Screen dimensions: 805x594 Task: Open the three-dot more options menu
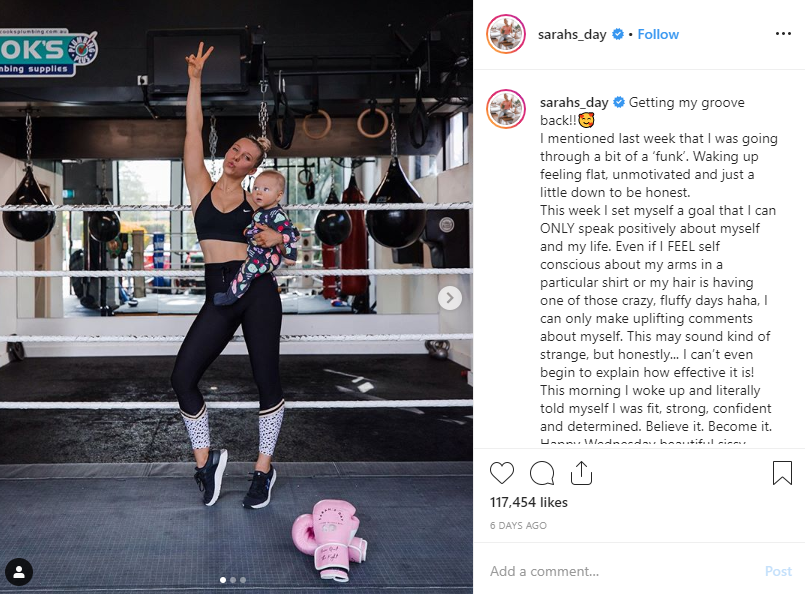coord(783,34)
